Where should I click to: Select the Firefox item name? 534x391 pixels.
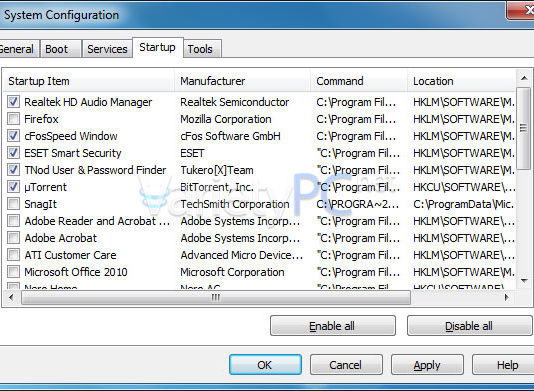41,119
